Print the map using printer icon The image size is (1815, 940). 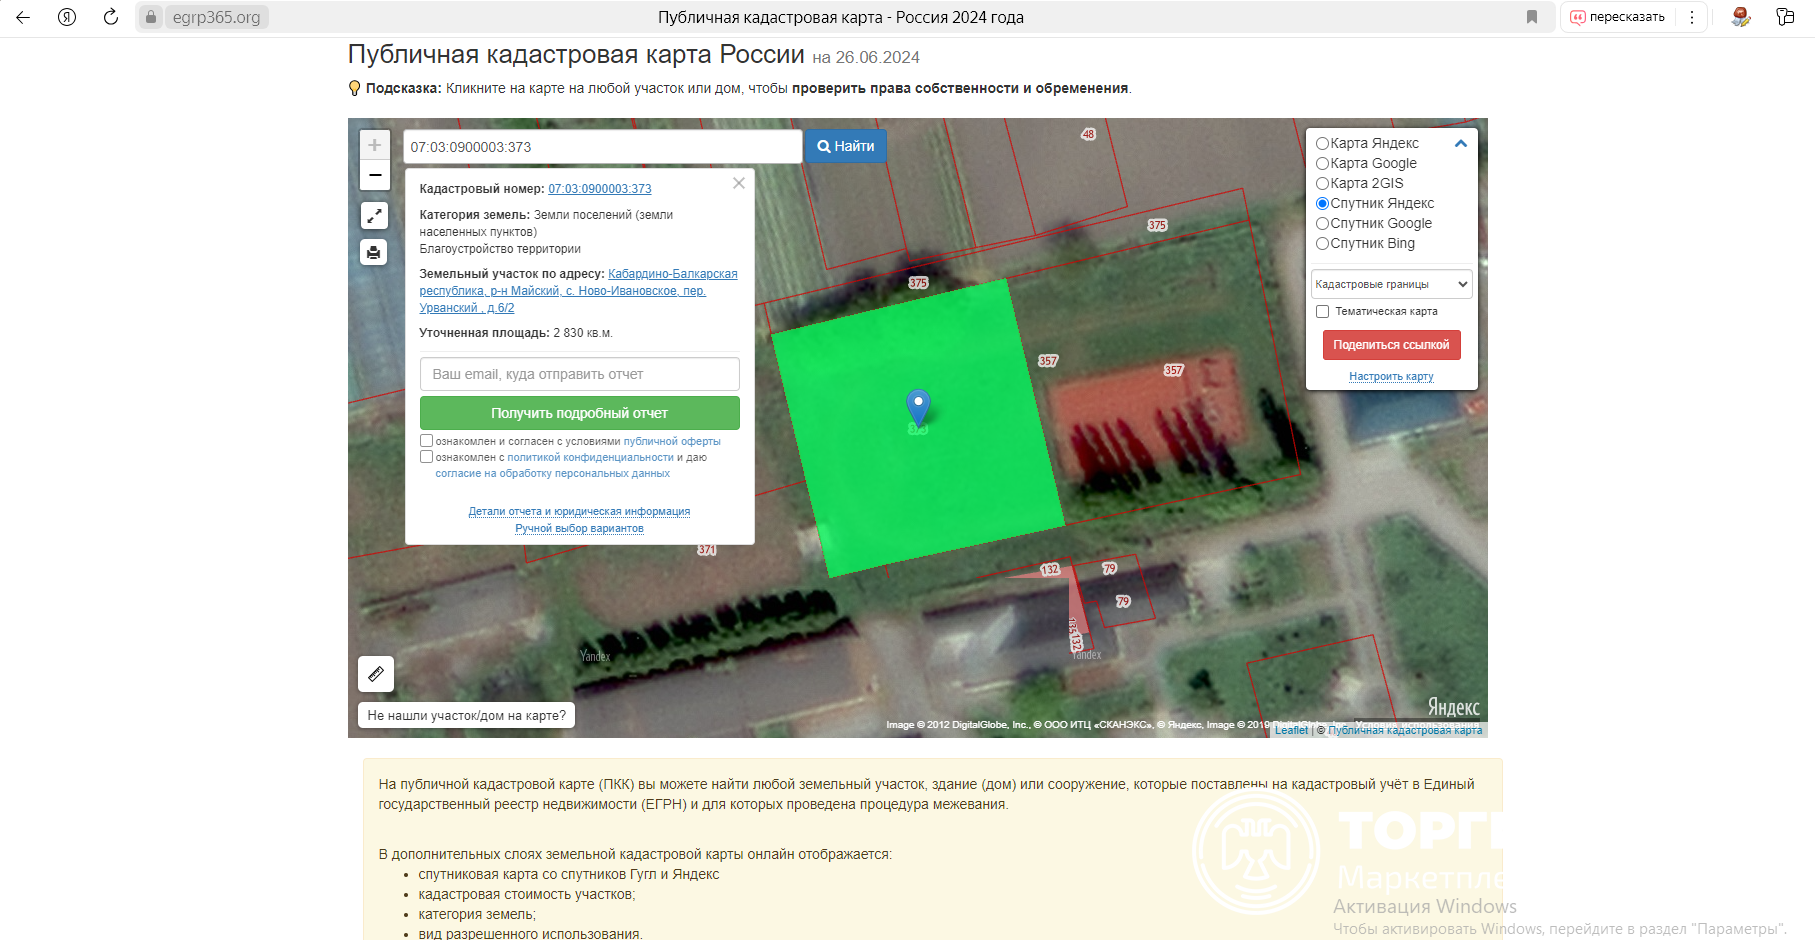(374, 252)
